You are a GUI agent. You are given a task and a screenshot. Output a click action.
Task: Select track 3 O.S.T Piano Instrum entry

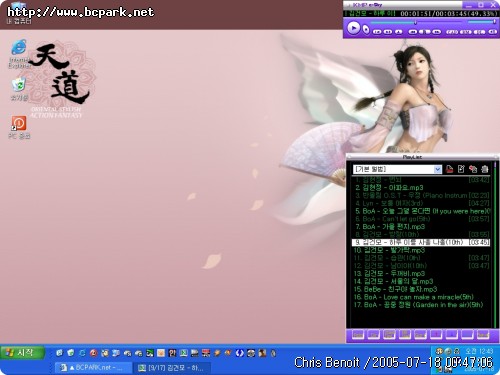(421, 195)
